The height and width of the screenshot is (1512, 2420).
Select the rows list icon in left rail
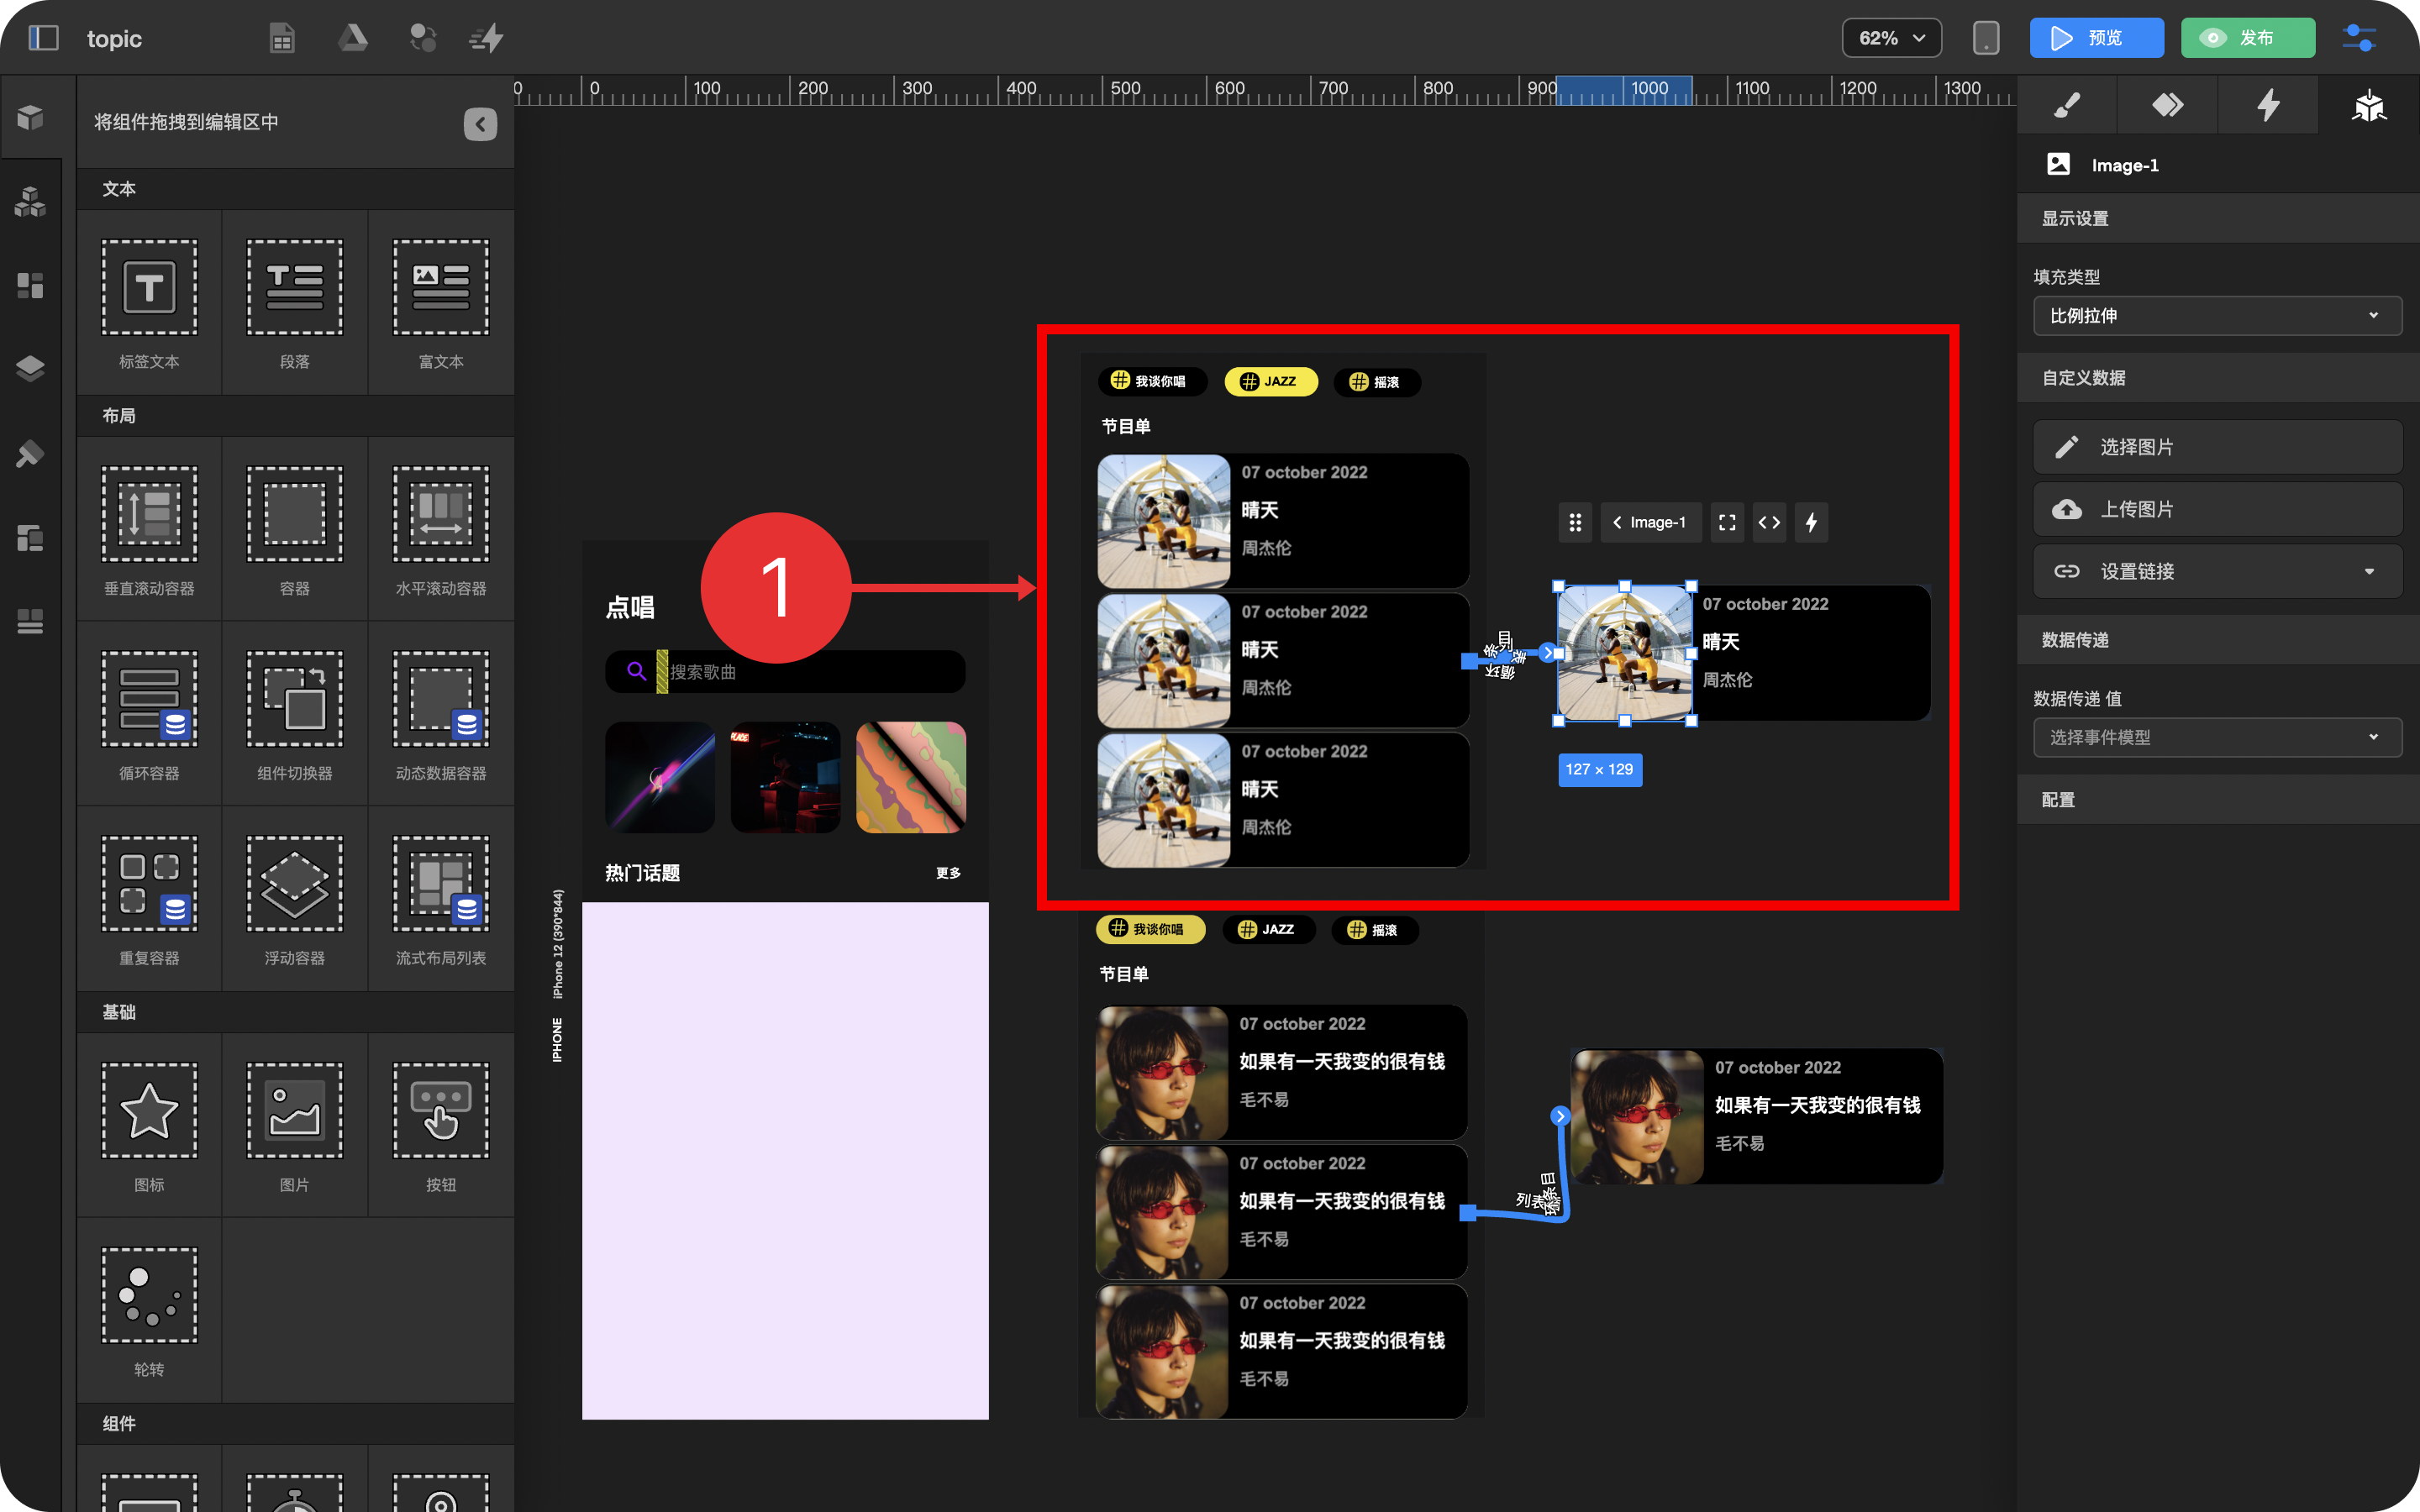tap(30, 621)
